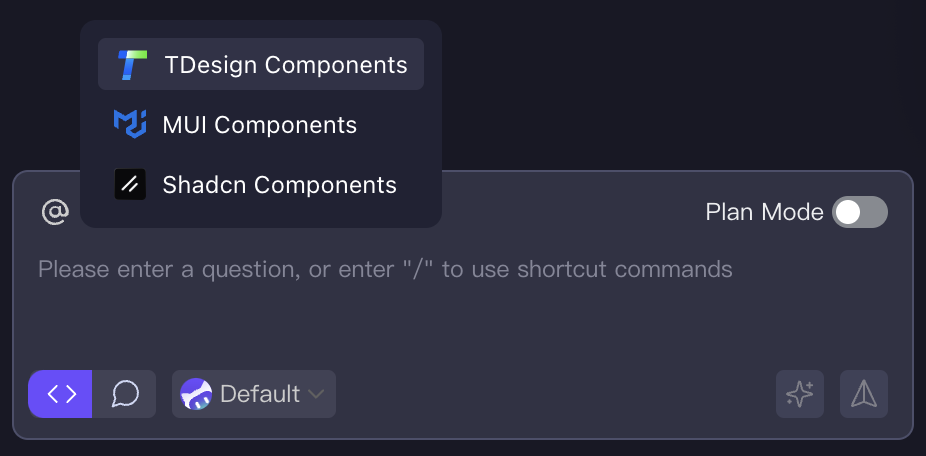The image size is (926, 456).
Task: Click the blue MUI logo icon
Action: click(x=130, y=125)
